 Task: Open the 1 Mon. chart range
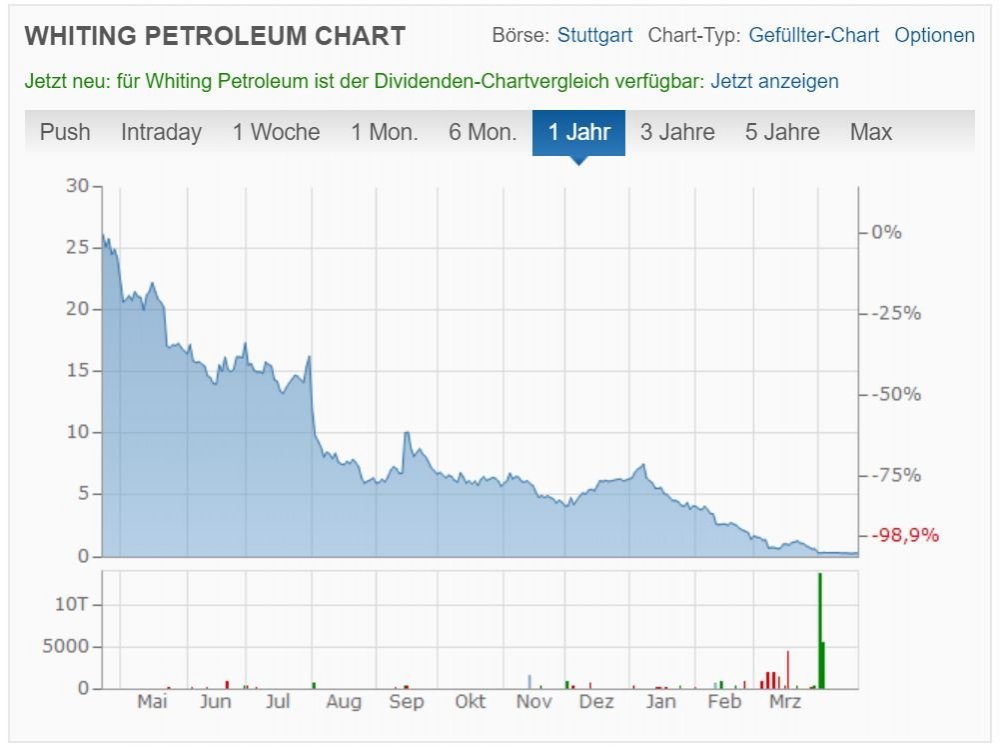384,132
